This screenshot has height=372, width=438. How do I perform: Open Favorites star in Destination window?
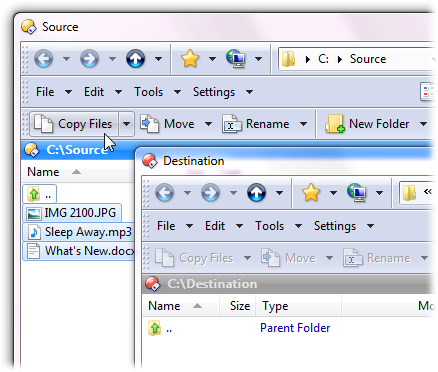[x=311, y=193]
